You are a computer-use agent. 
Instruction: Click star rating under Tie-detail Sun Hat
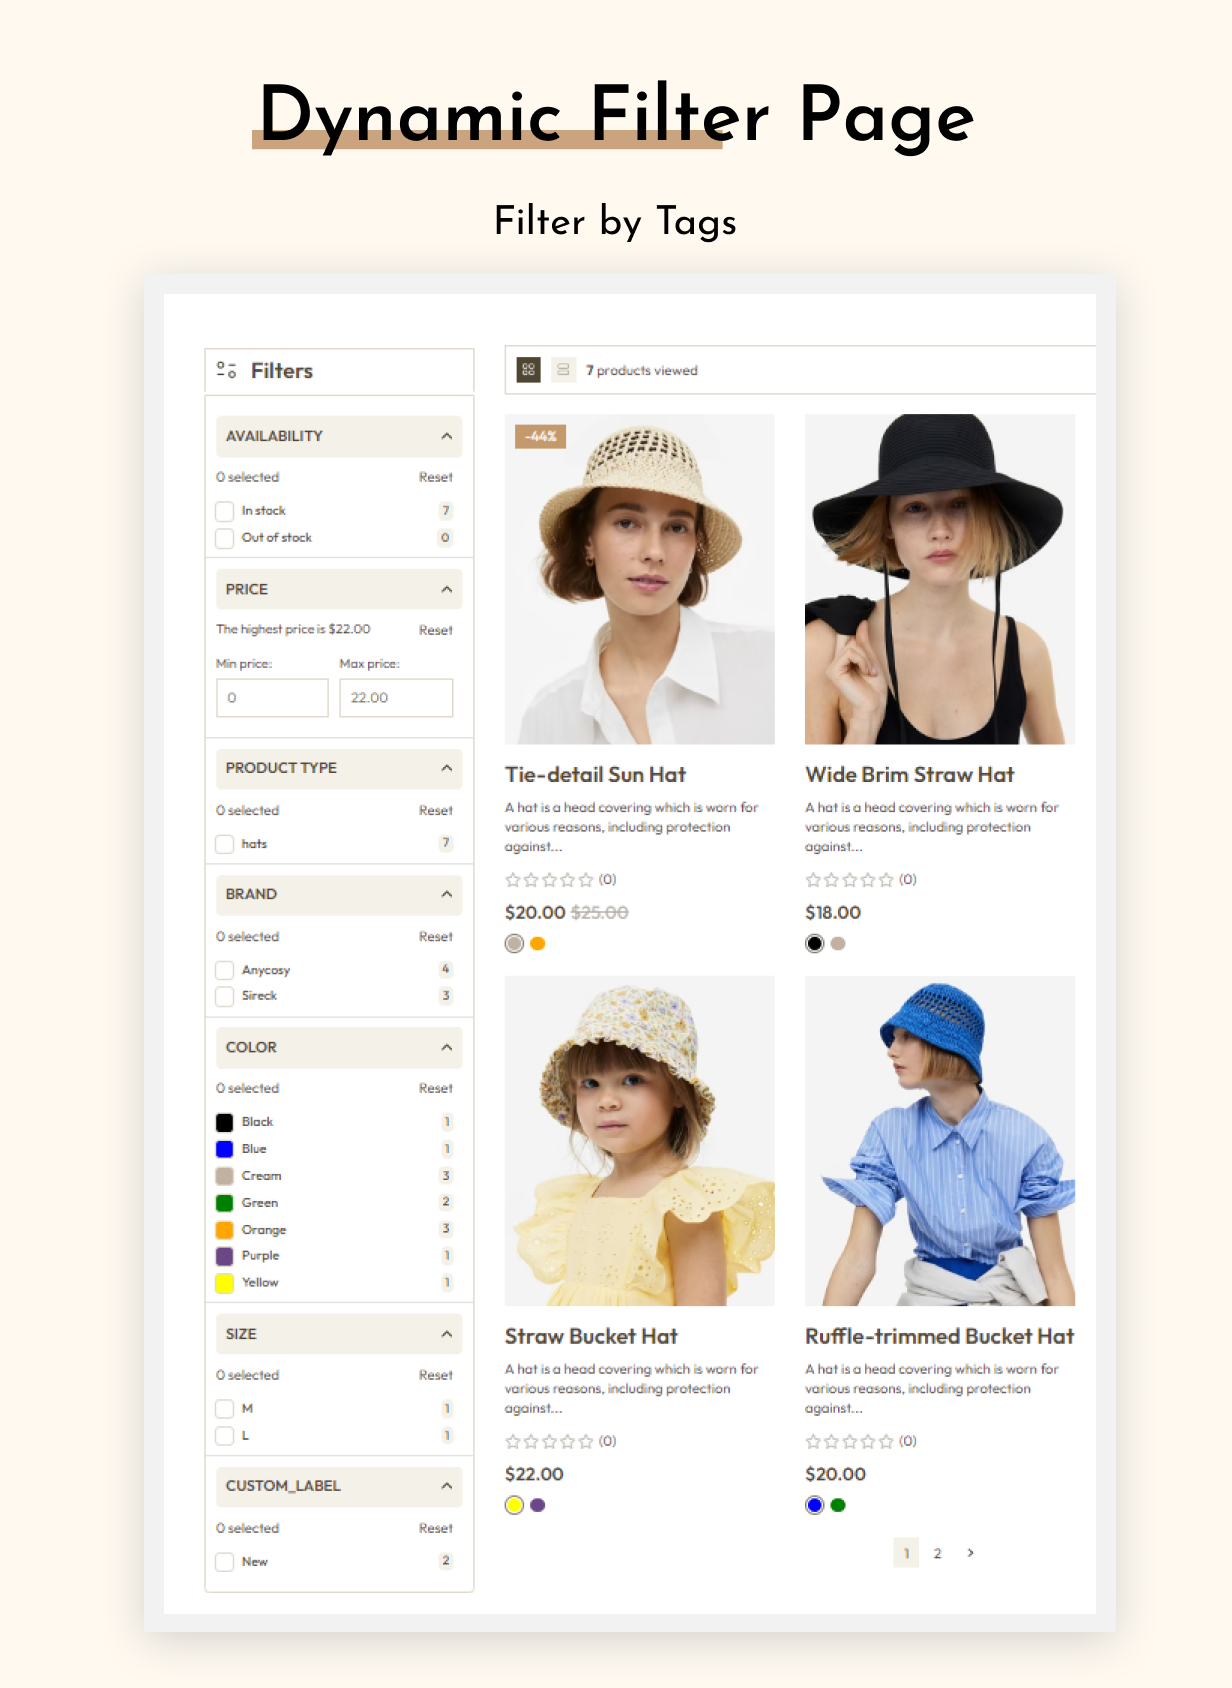point(549,880)
